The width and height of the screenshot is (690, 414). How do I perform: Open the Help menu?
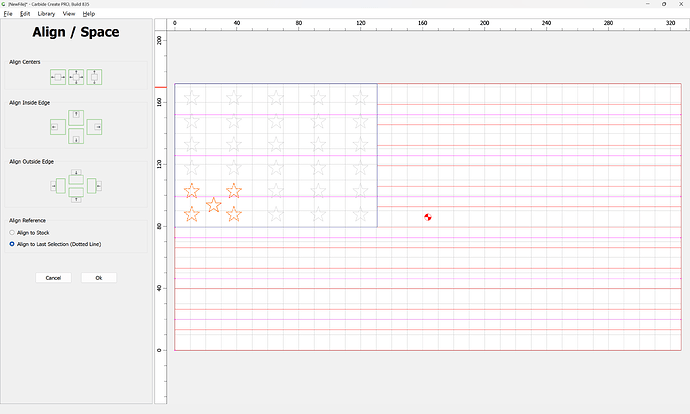coord(89,14)
